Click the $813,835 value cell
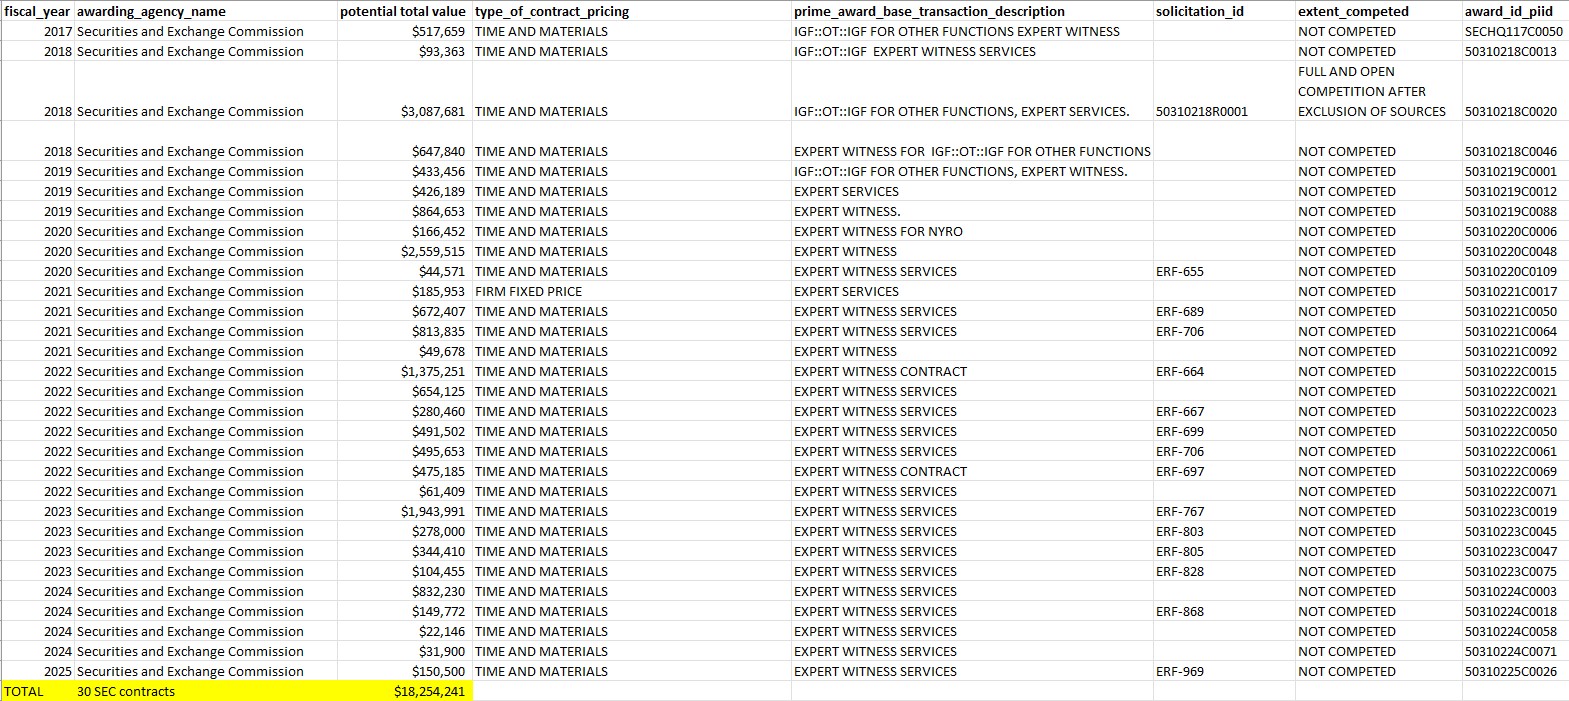This screenshot has width=1569, height=701. click(x=404, y=331)
